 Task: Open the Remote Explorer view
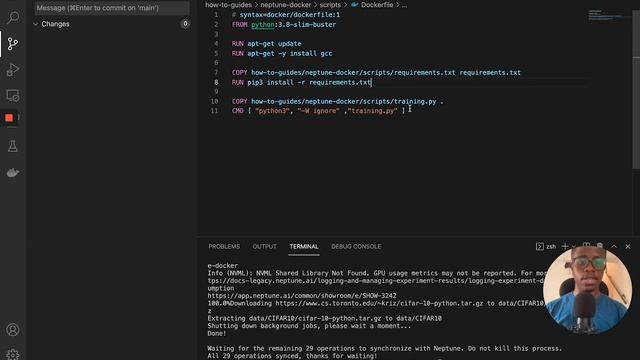click(13, 96)
